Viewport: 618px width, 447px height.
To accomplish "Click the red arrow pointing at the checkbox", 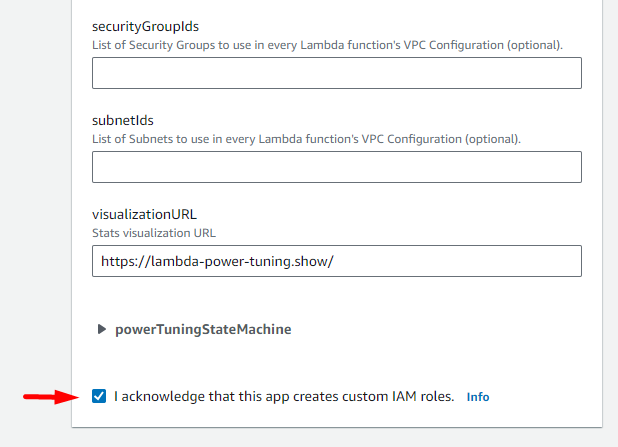I will [x=51, y=397].
